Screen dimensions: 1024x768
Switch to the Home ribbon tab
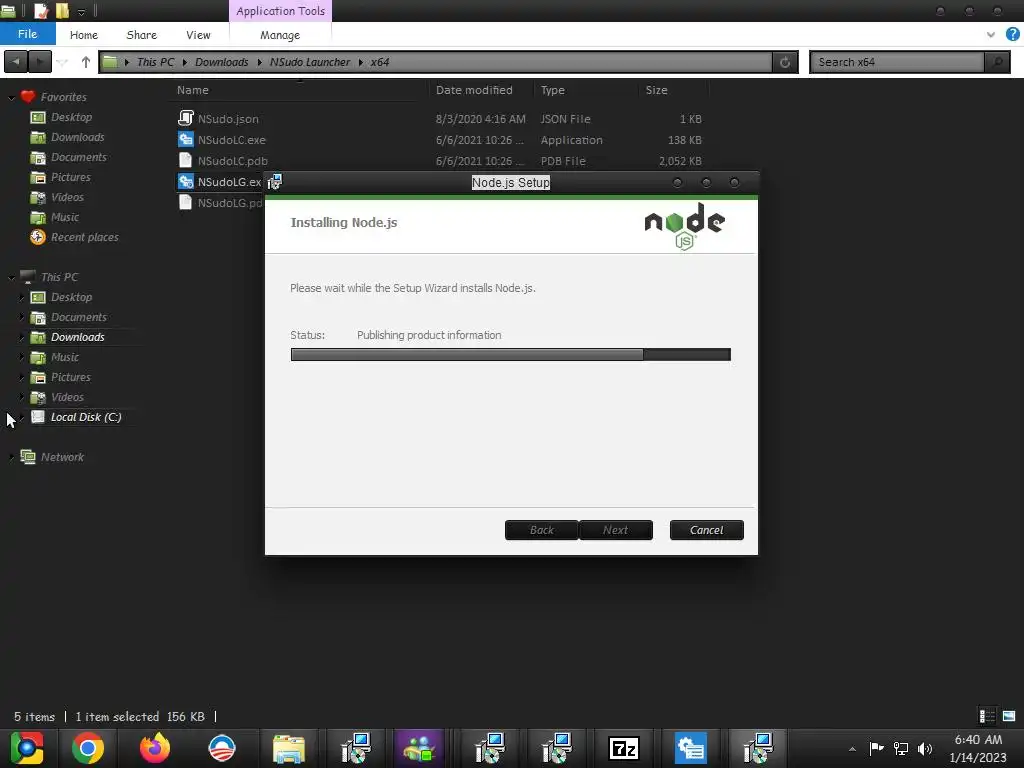click(84, 35)
